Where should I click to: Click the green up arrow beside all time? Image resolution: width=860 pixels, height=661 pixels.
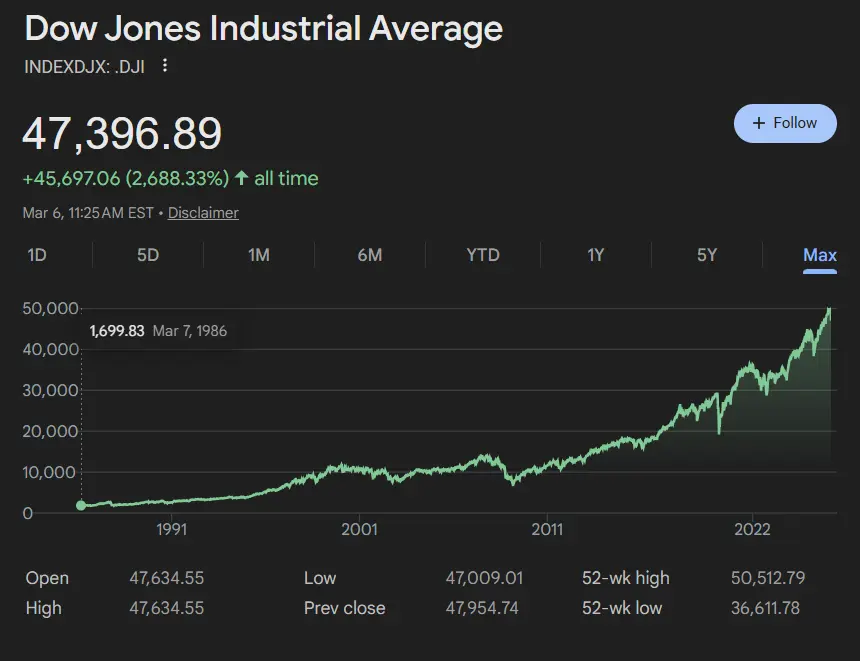(241, 179)
